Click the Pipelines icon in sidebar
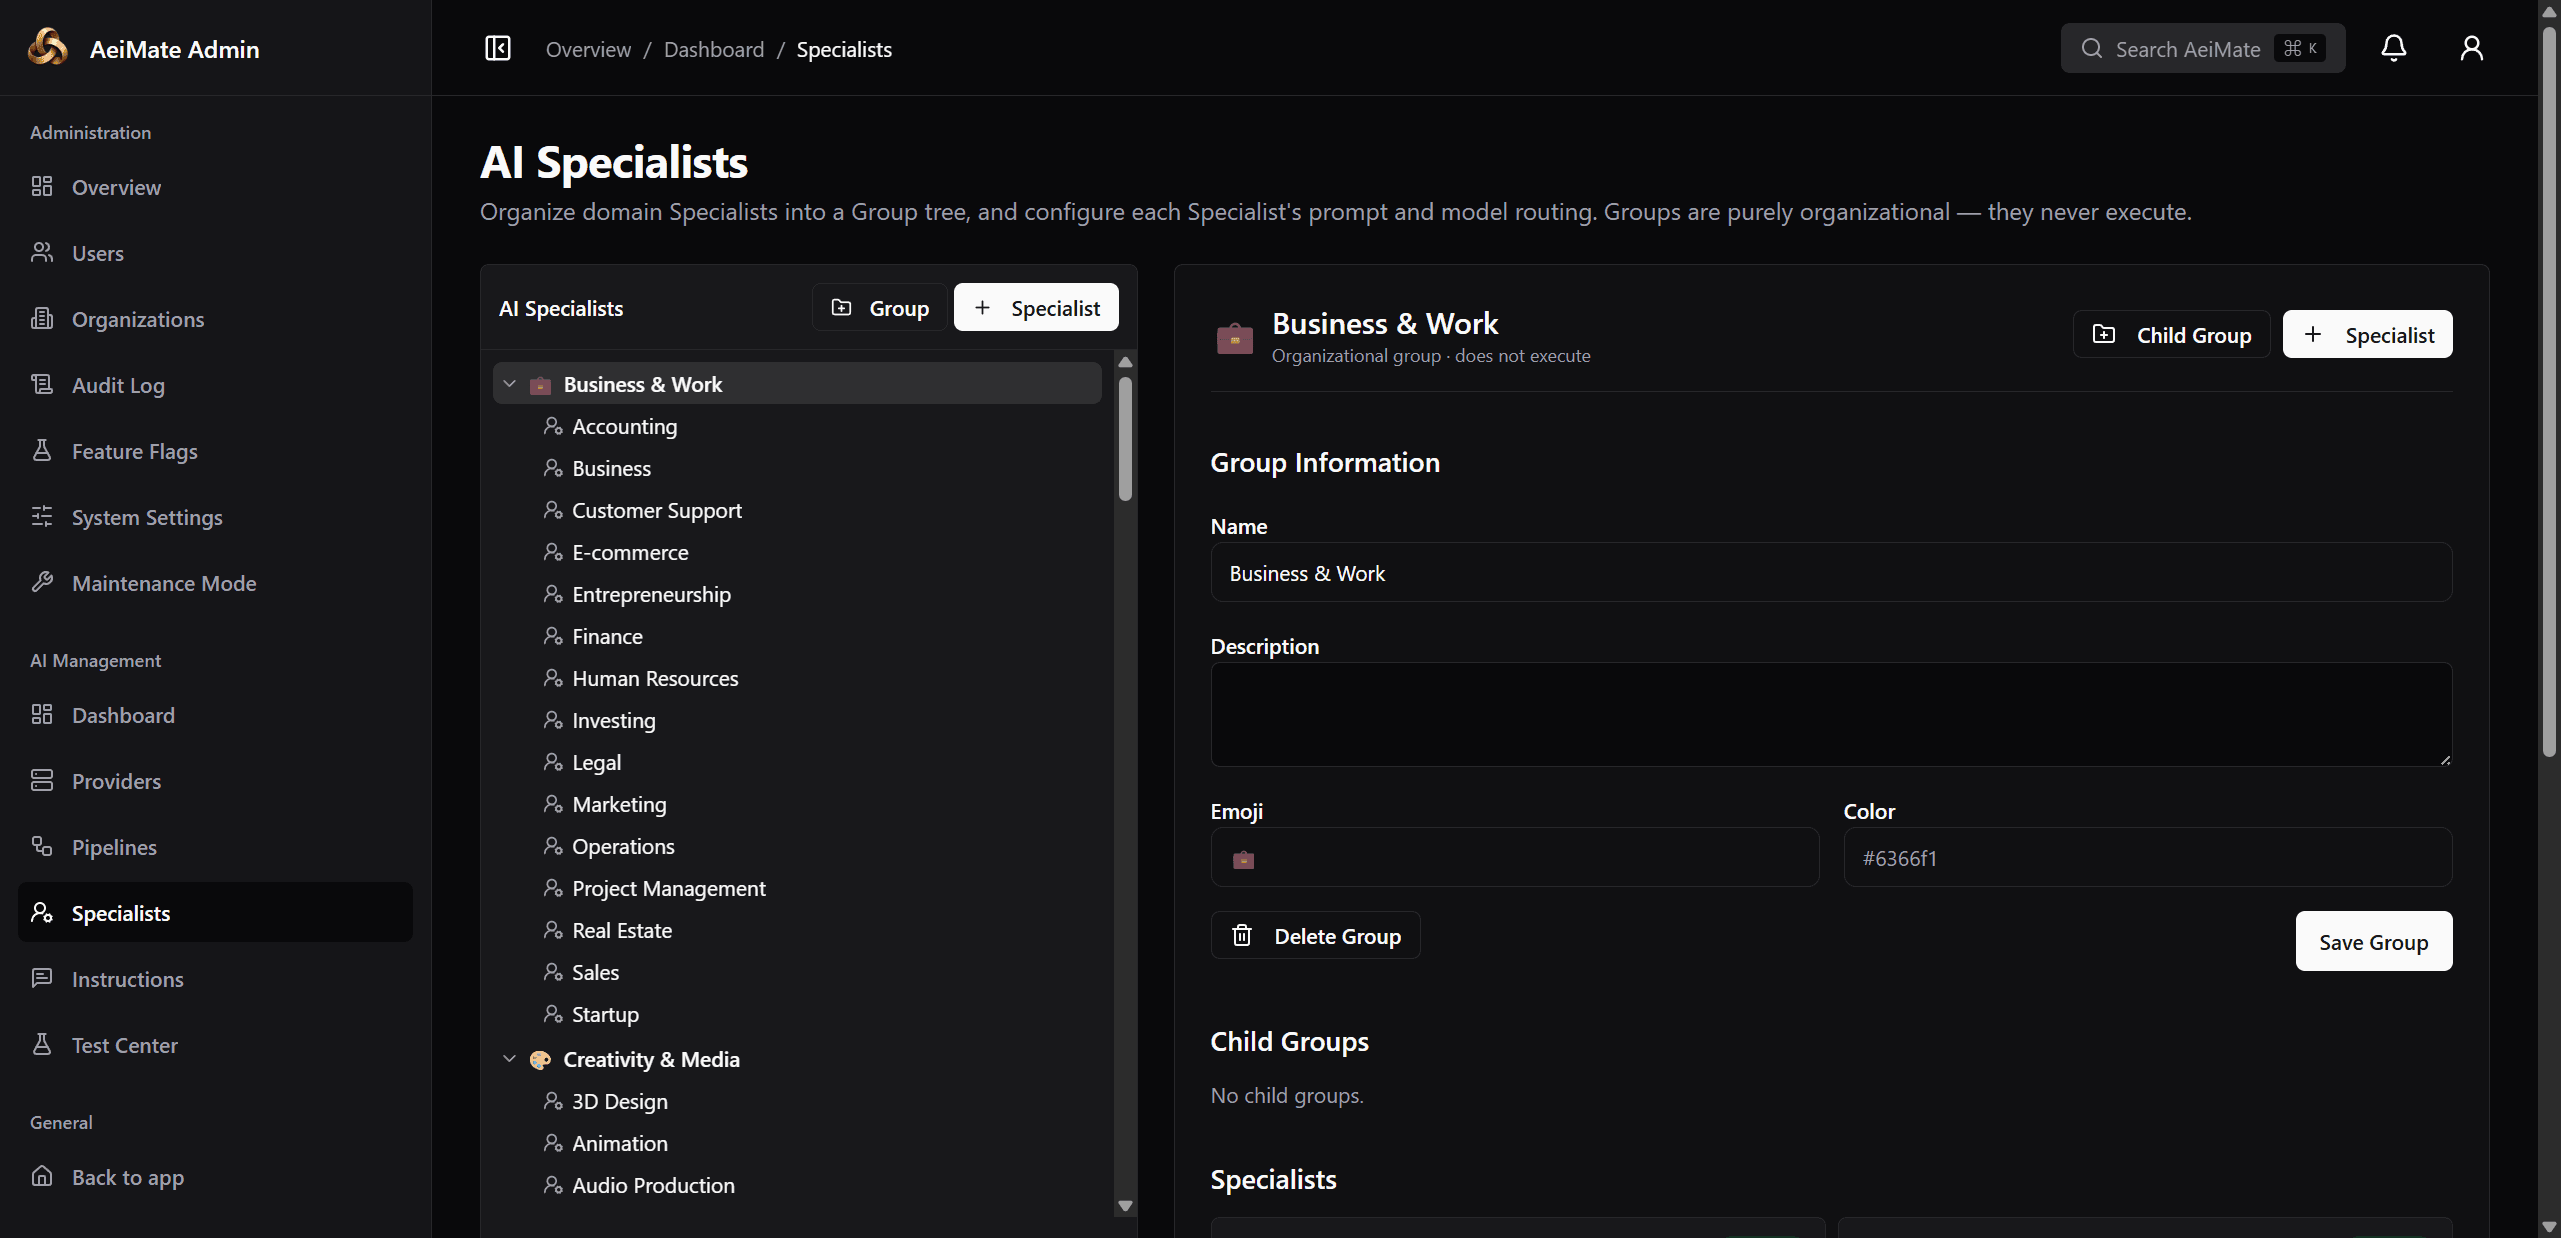 coord(42,846)
